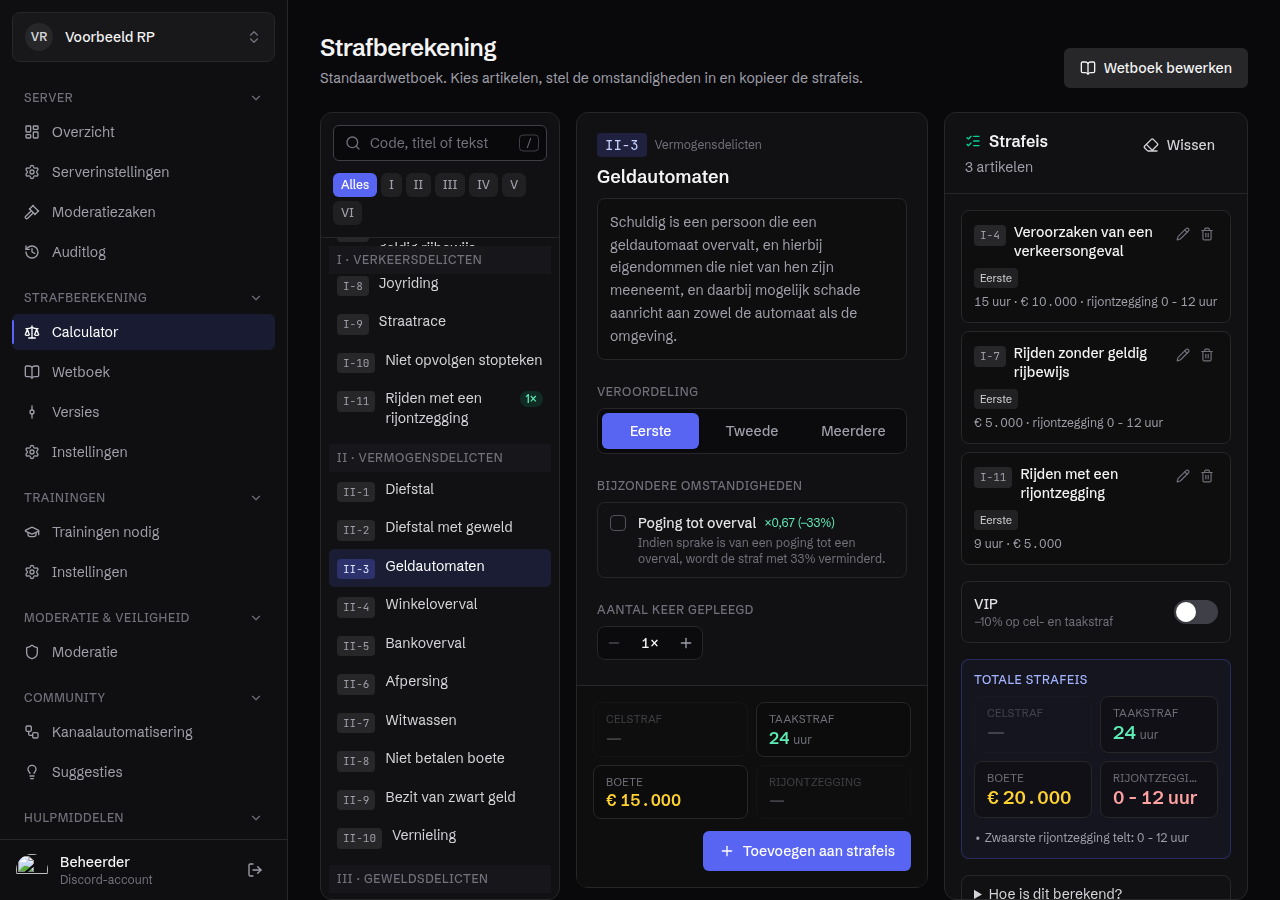Delete the I-7 Rijden zonder geldig rijbewijs entry
Image resolution: width=1280 pixels, height=900 pixels.
click(x=1207, y=355)
